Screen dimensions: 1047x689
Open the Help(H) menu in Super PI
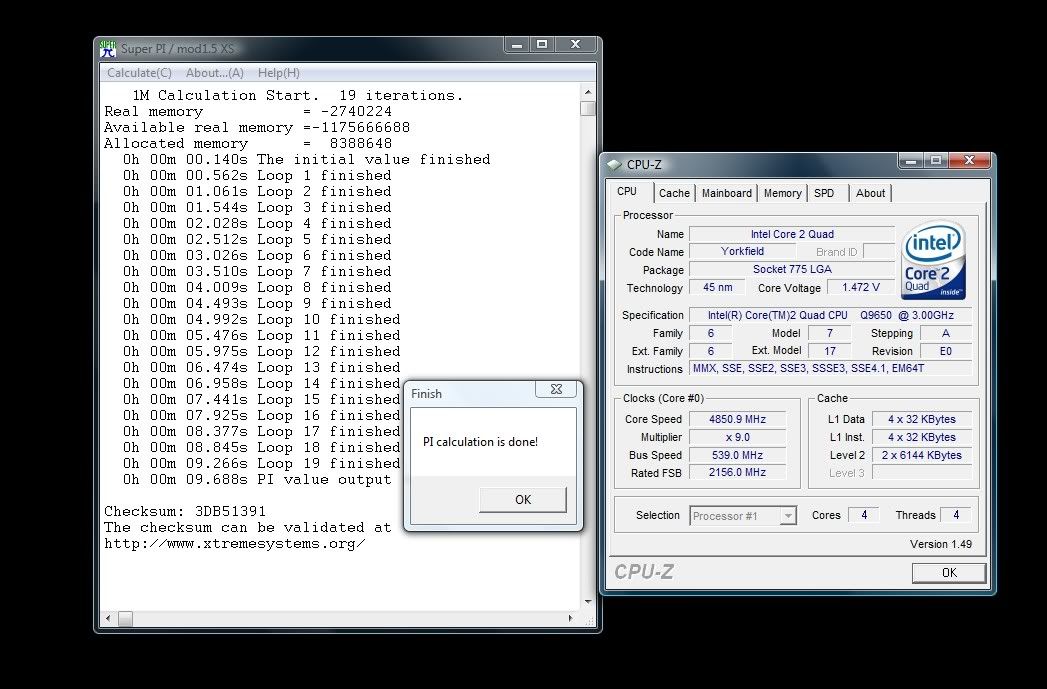(278, 73)
